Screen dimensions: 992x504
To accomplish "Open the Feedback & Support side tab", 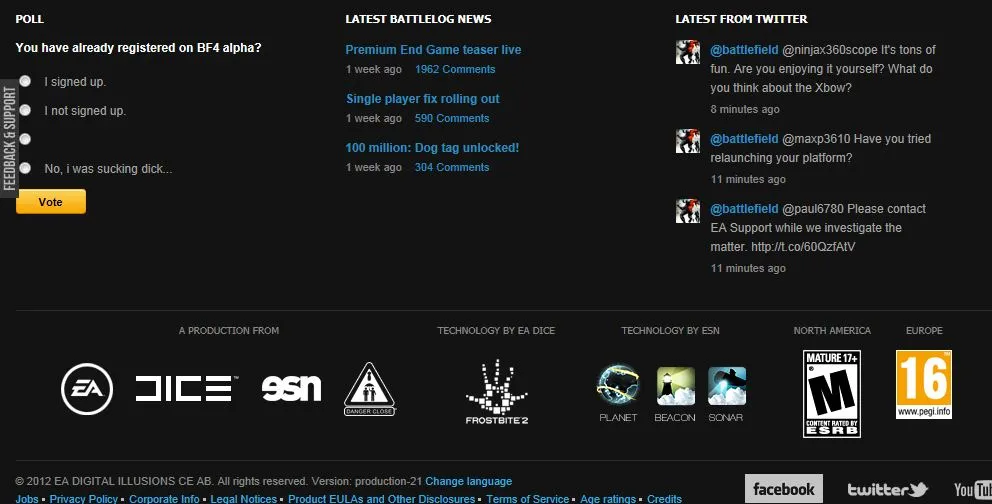I will click(9, 138).
